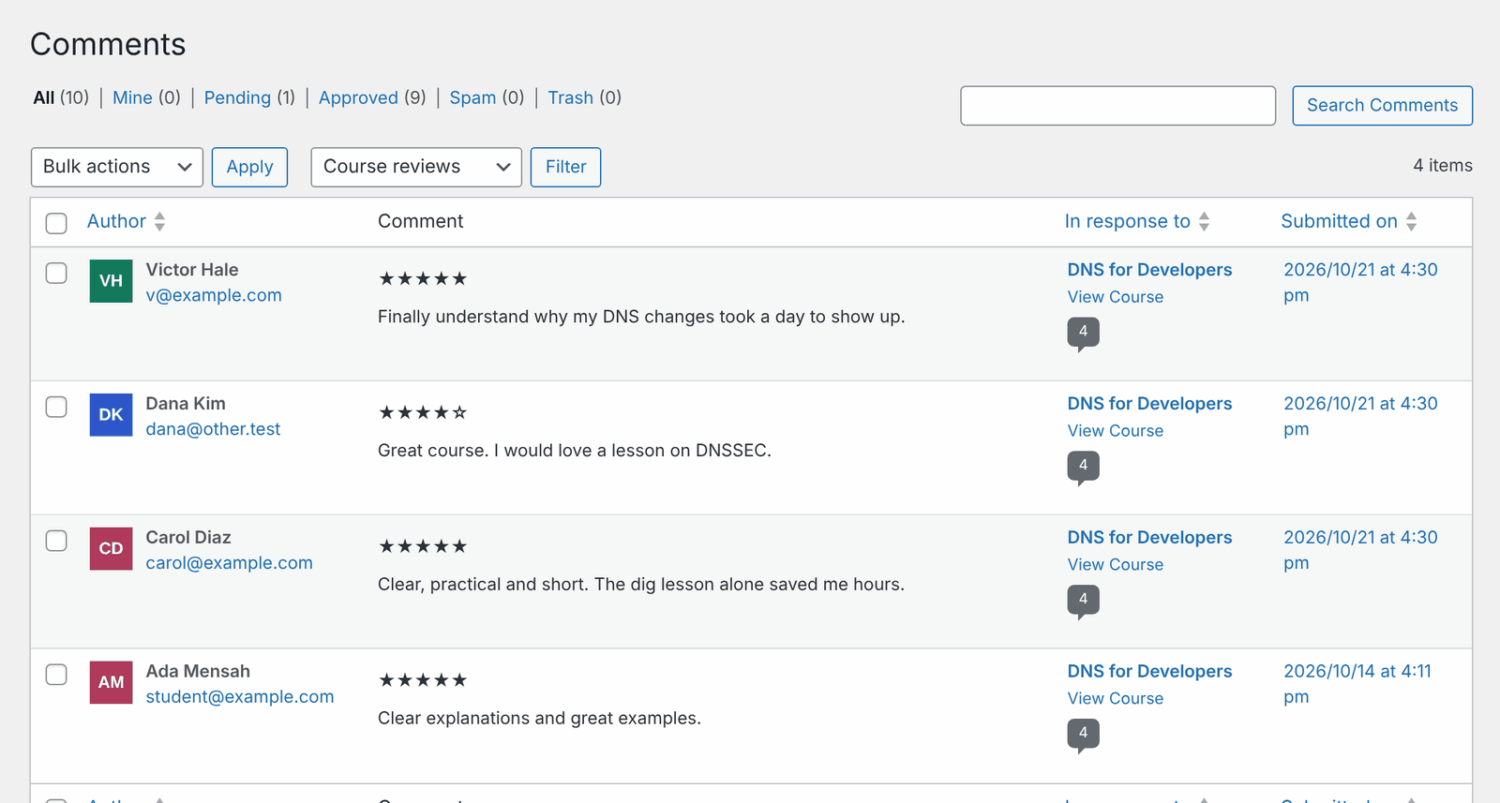Open DNS for Developers link in Carol Diaz's row
This screenshot has height=803, width=1500.
point(1150,538)
